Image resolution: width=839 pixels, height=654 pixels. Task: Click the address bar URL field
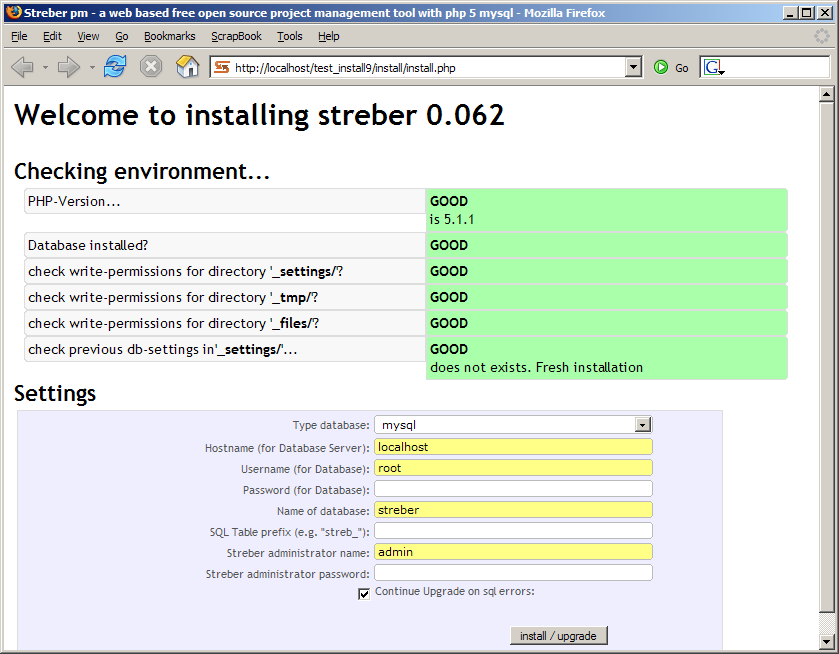(x=428, y=68)
